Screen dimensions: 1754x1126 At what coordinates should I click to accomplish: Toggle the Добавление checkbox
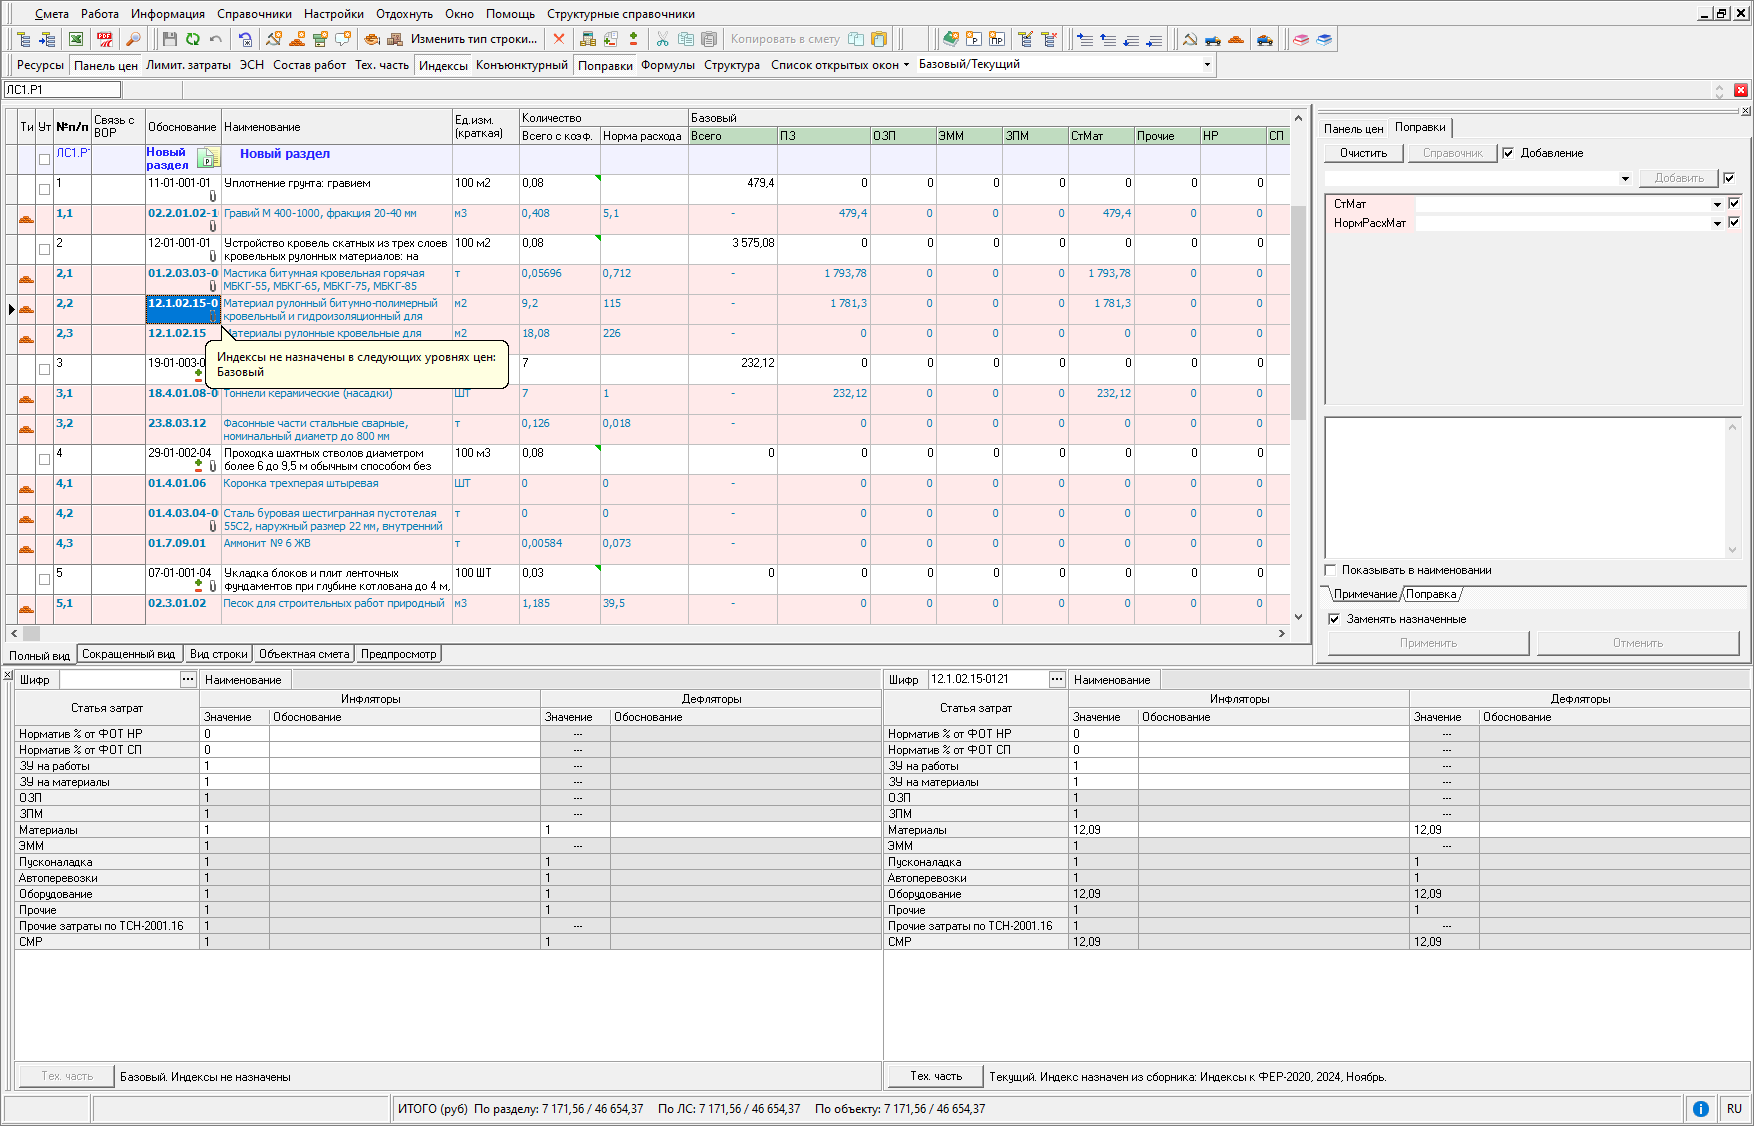coord(1508,153)
